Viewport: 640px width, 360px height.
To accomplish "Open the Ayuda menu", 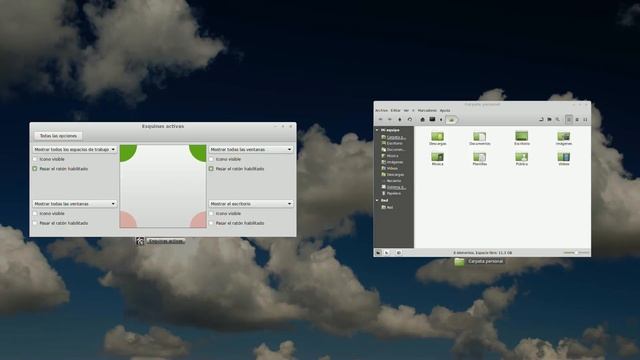I will 445,110.
